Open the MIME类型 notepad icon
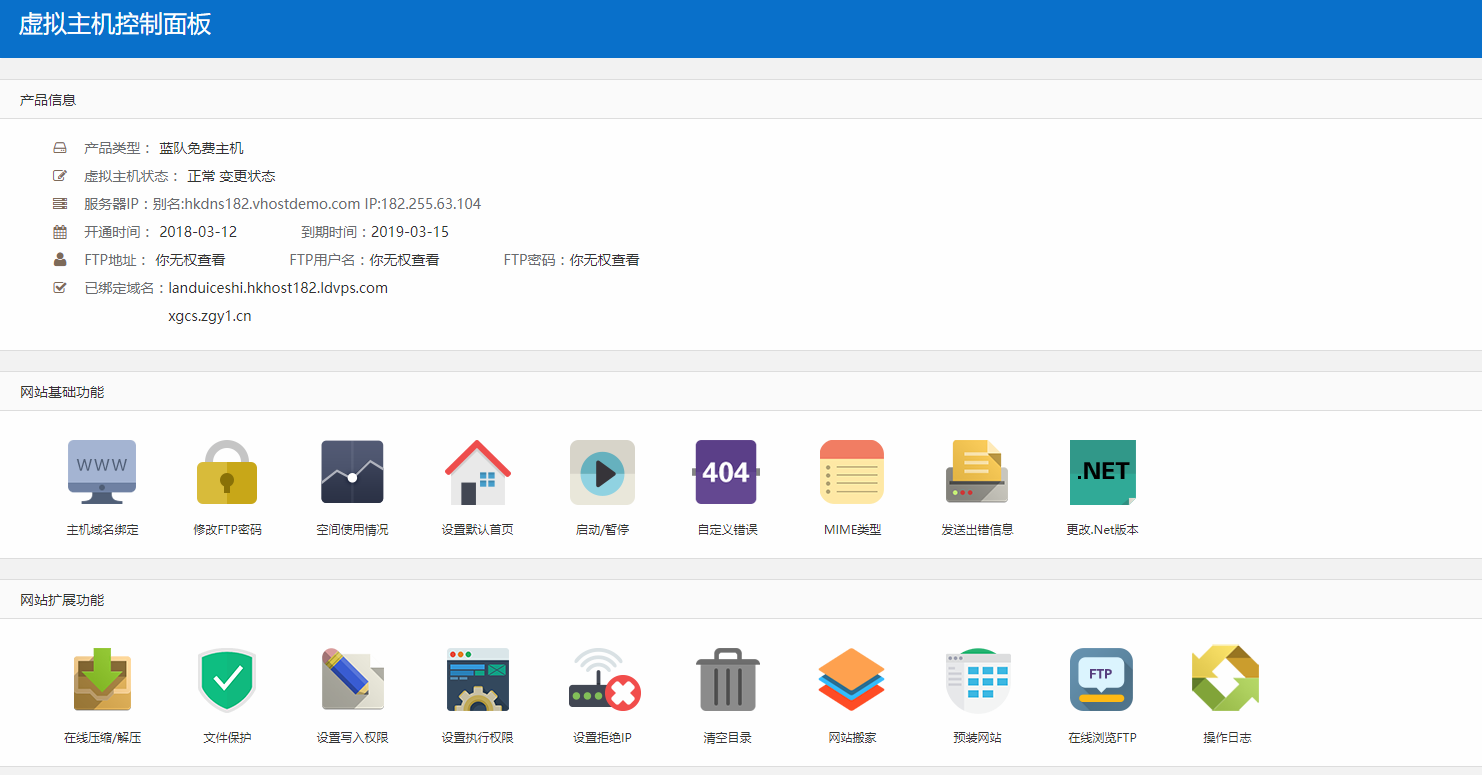The width and height of the screenshot is (1482, 775). pyautogui.click(x=852, y=472)
